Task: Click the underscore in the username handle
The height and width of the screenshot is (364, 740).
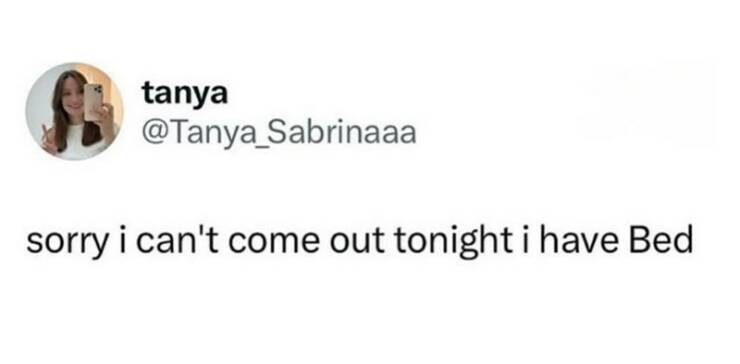Action: [253, 145]
